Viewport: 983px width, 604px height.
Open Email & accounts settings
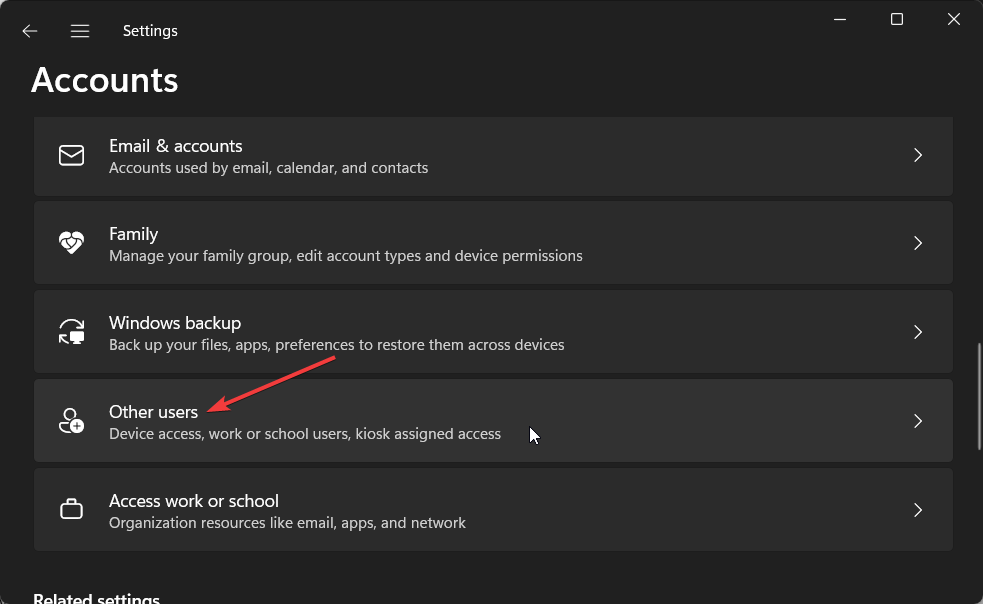(x=493, y=156)
